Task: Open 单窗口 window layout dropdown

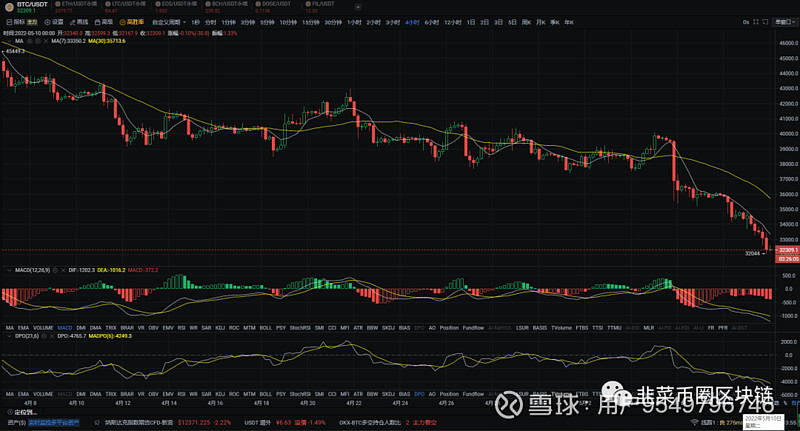Action: [x=785, y=22]
